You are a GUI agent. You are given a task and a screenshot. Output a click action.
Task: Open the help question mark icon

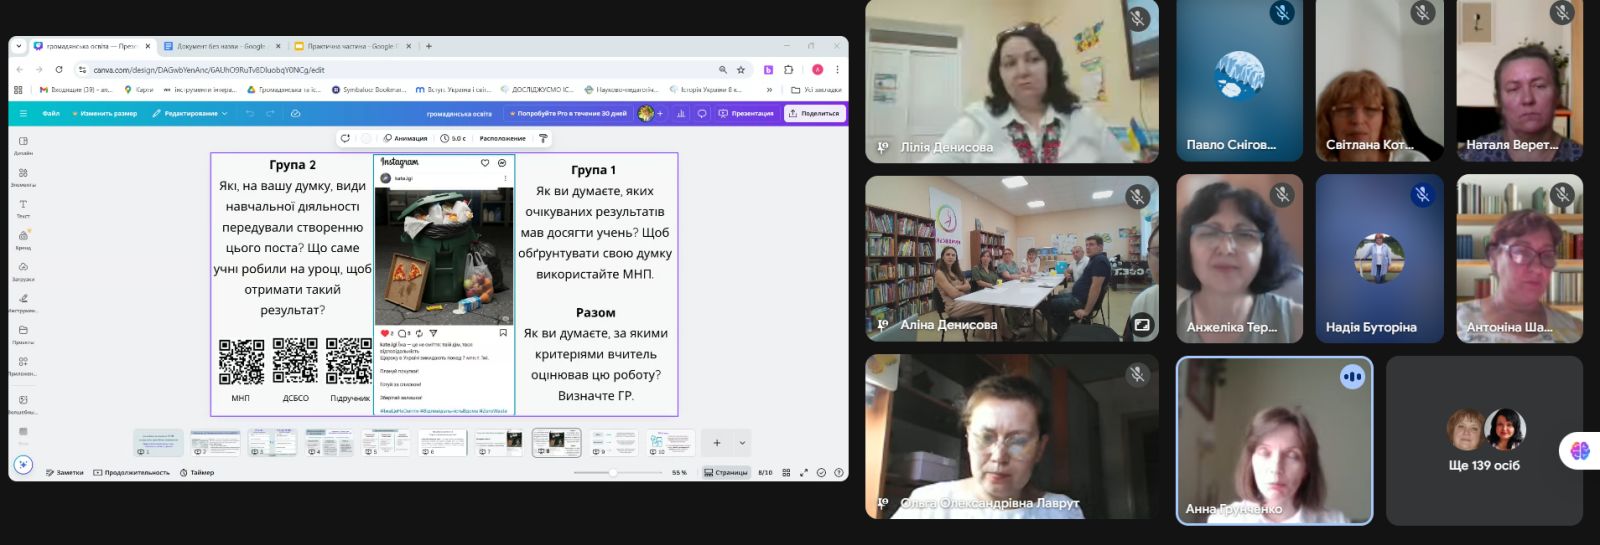(x=838, y=472)
